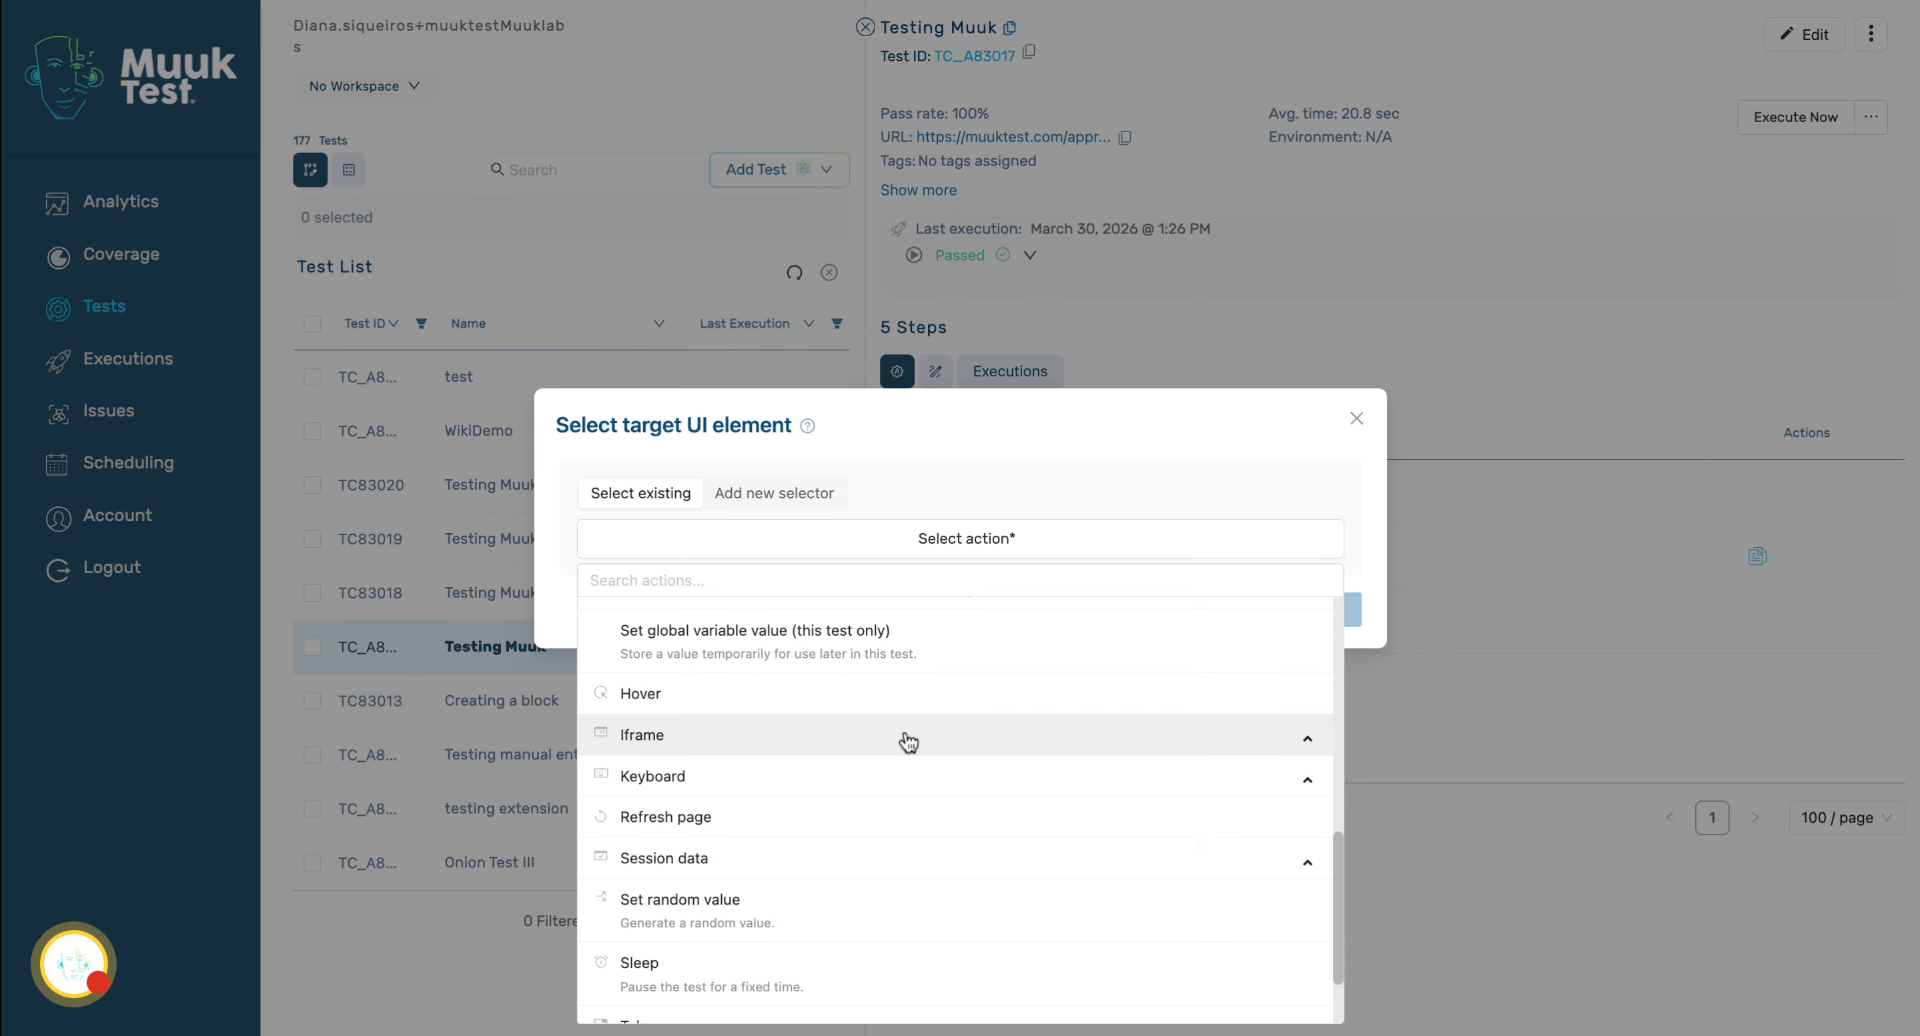Close the Select target UI element dialog

1357,419
